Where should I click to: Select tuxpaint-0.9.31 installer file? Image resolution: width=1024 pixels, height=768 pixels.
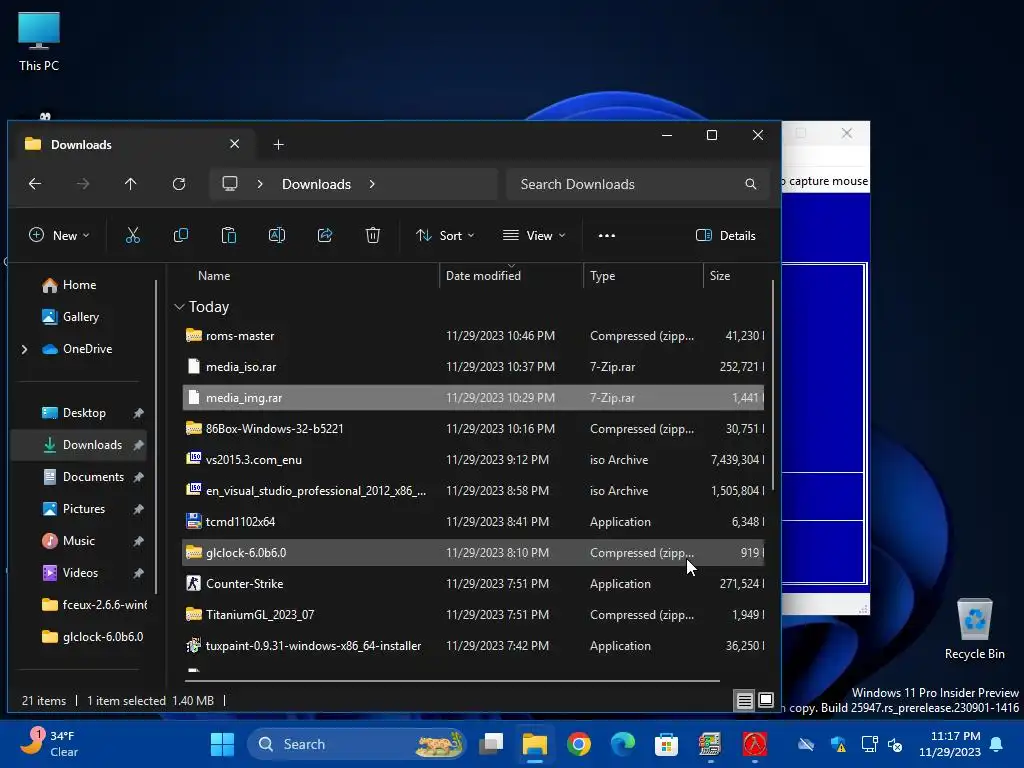[x=473, y=646]
